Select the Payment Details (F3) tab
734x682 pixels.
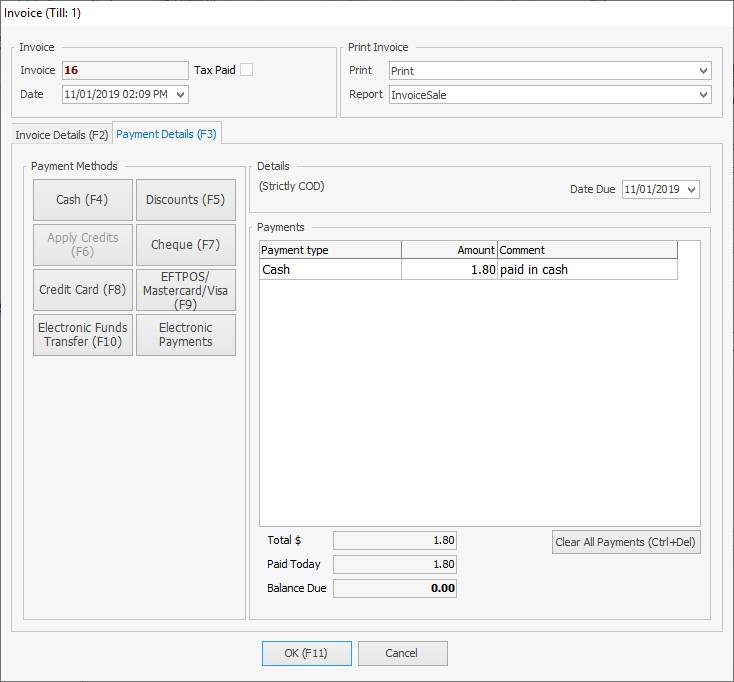(166, 134)
